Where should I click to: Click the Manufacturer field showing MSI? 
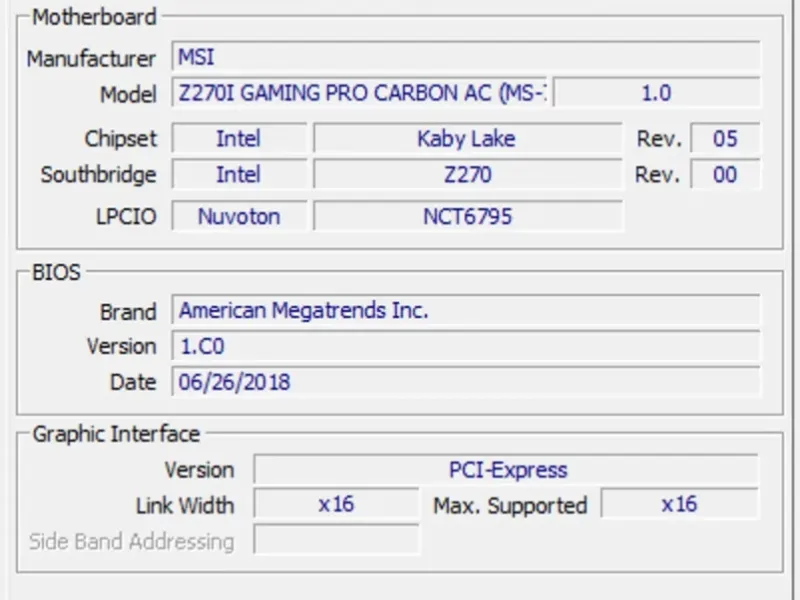tap(465, 57)
